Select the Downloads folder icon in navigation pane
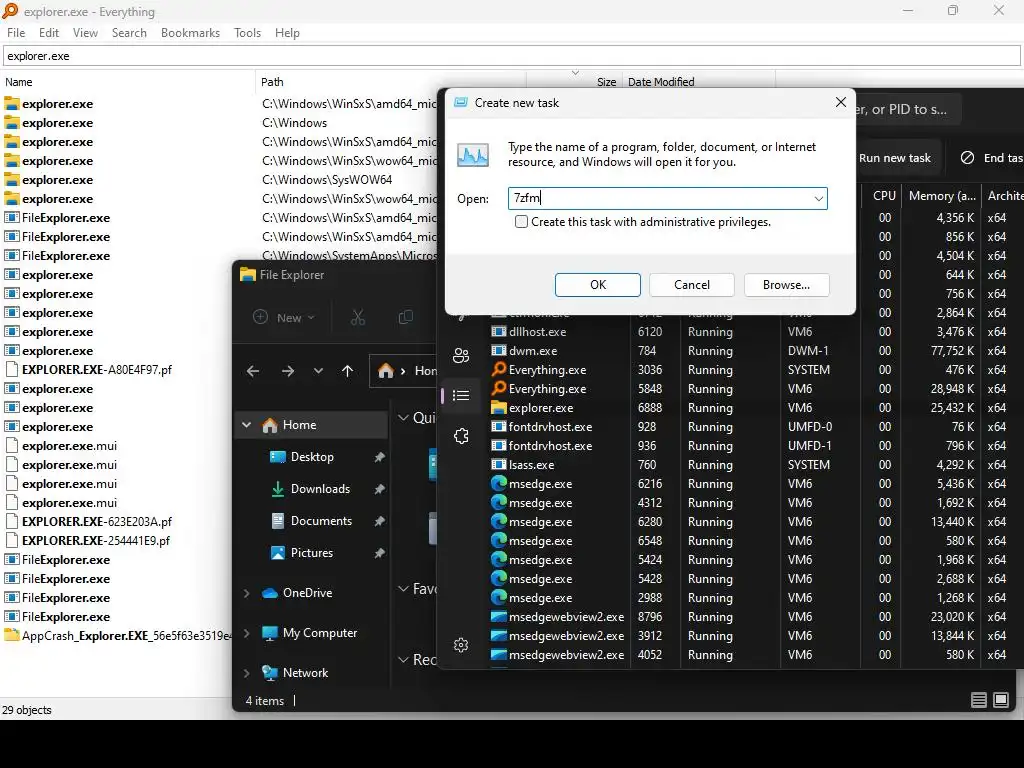Screen dimensions: 1024x768 (278, 488)
